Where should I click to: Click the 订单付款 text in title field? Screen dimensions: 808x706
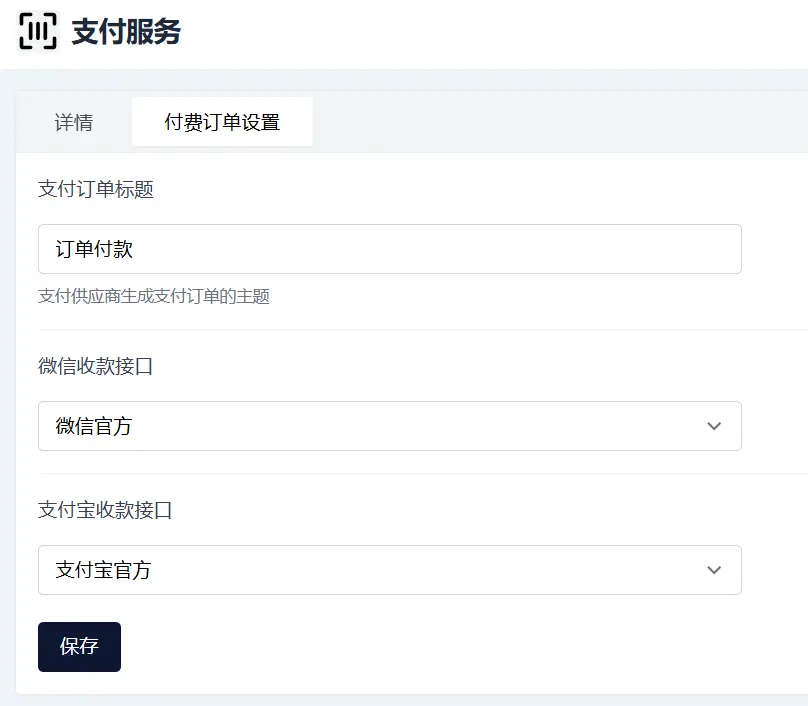pos(94,250)
